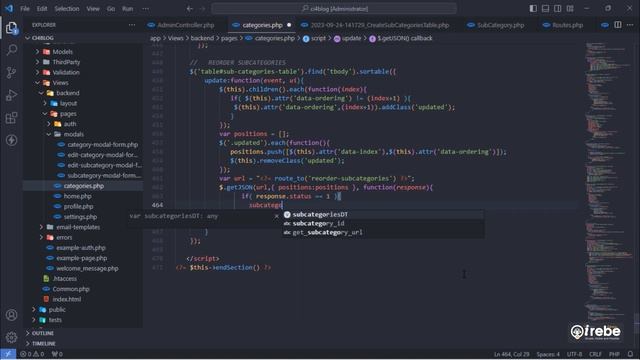The height and width of the screenshot is (360, 640).
Task: Expand the errors folder
Action: point(41,237)
